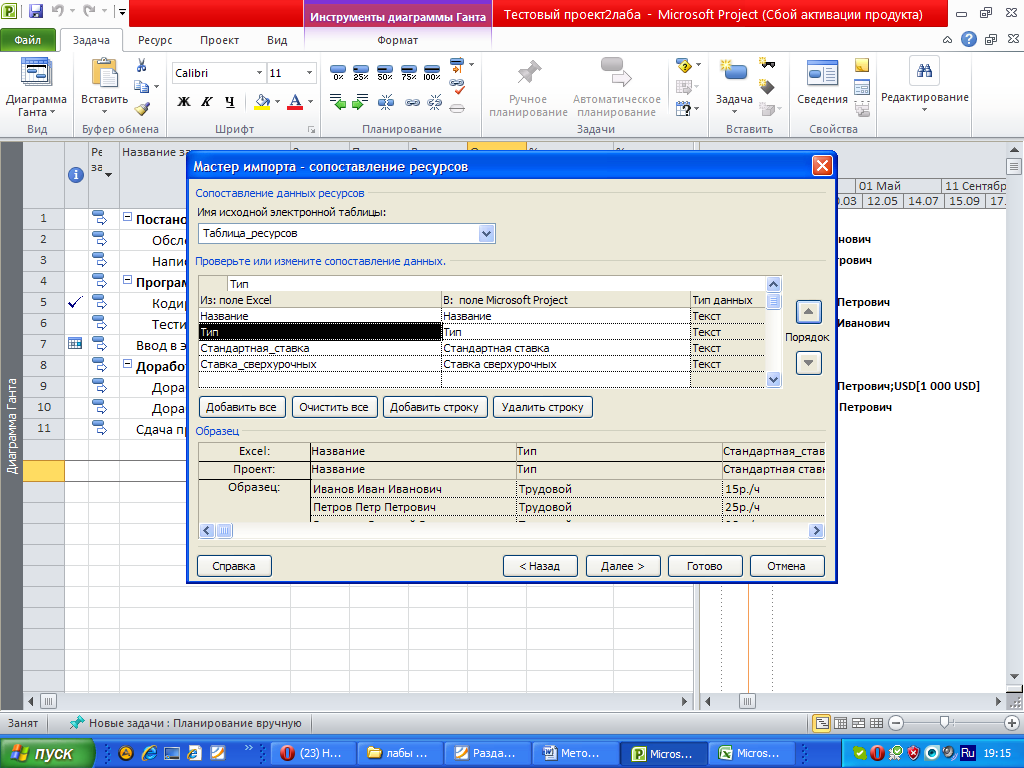Click the Cut scissors icon
The width and height of the screenshot is (1024, 768).
(x=142, y=65)
